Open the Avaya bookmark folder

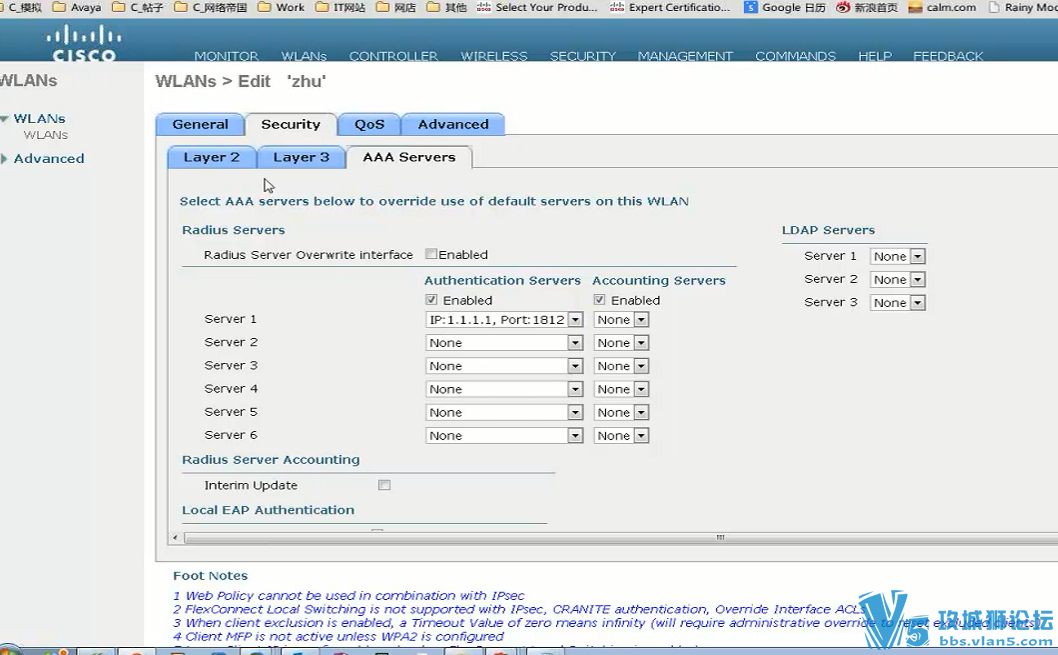(x=77, y=7)
